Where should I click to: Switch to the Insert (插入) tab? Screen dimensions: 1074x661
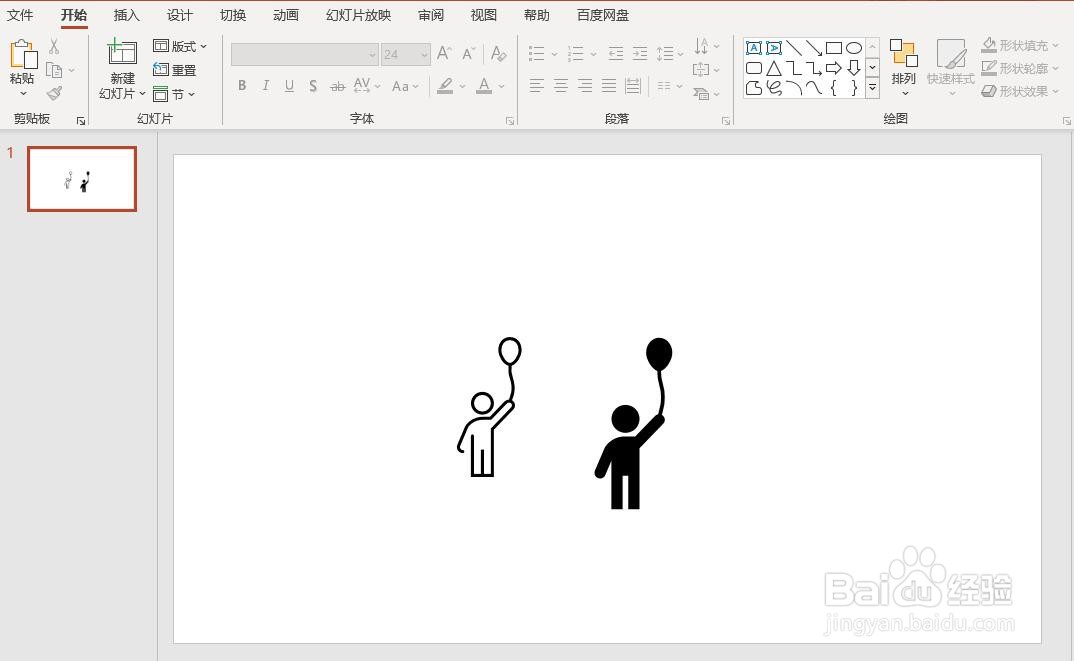click(126, 15)
